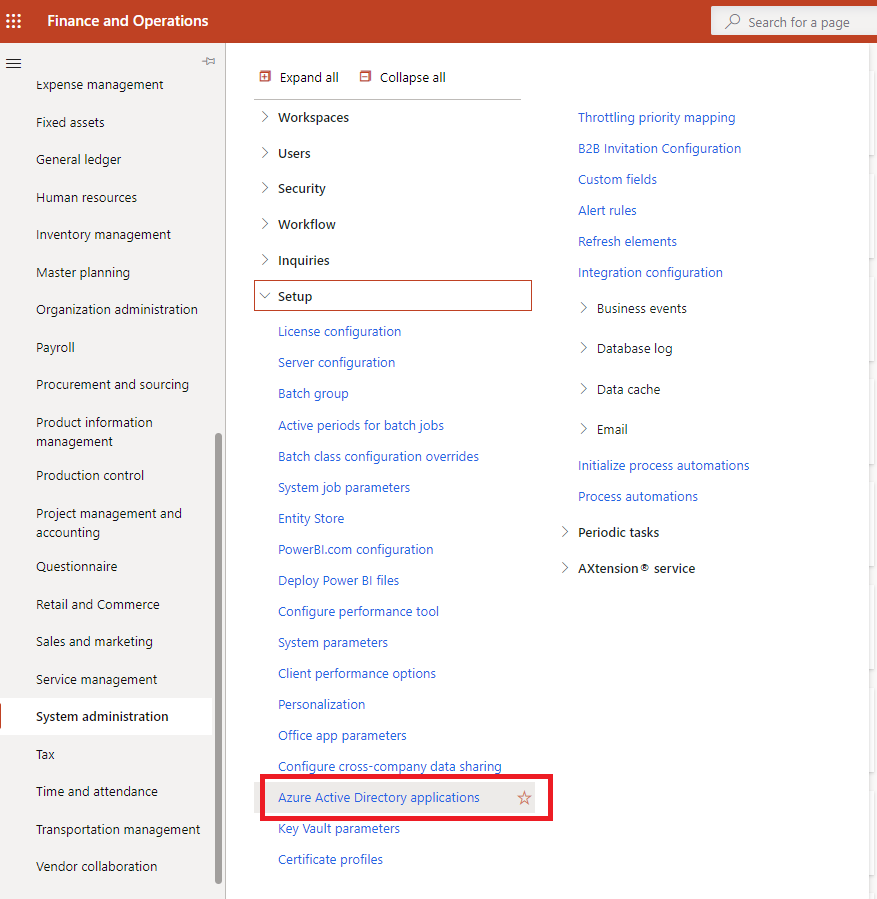Open Batch group page
This screenshot has width=877, height=899.
[x=313, y=394]
